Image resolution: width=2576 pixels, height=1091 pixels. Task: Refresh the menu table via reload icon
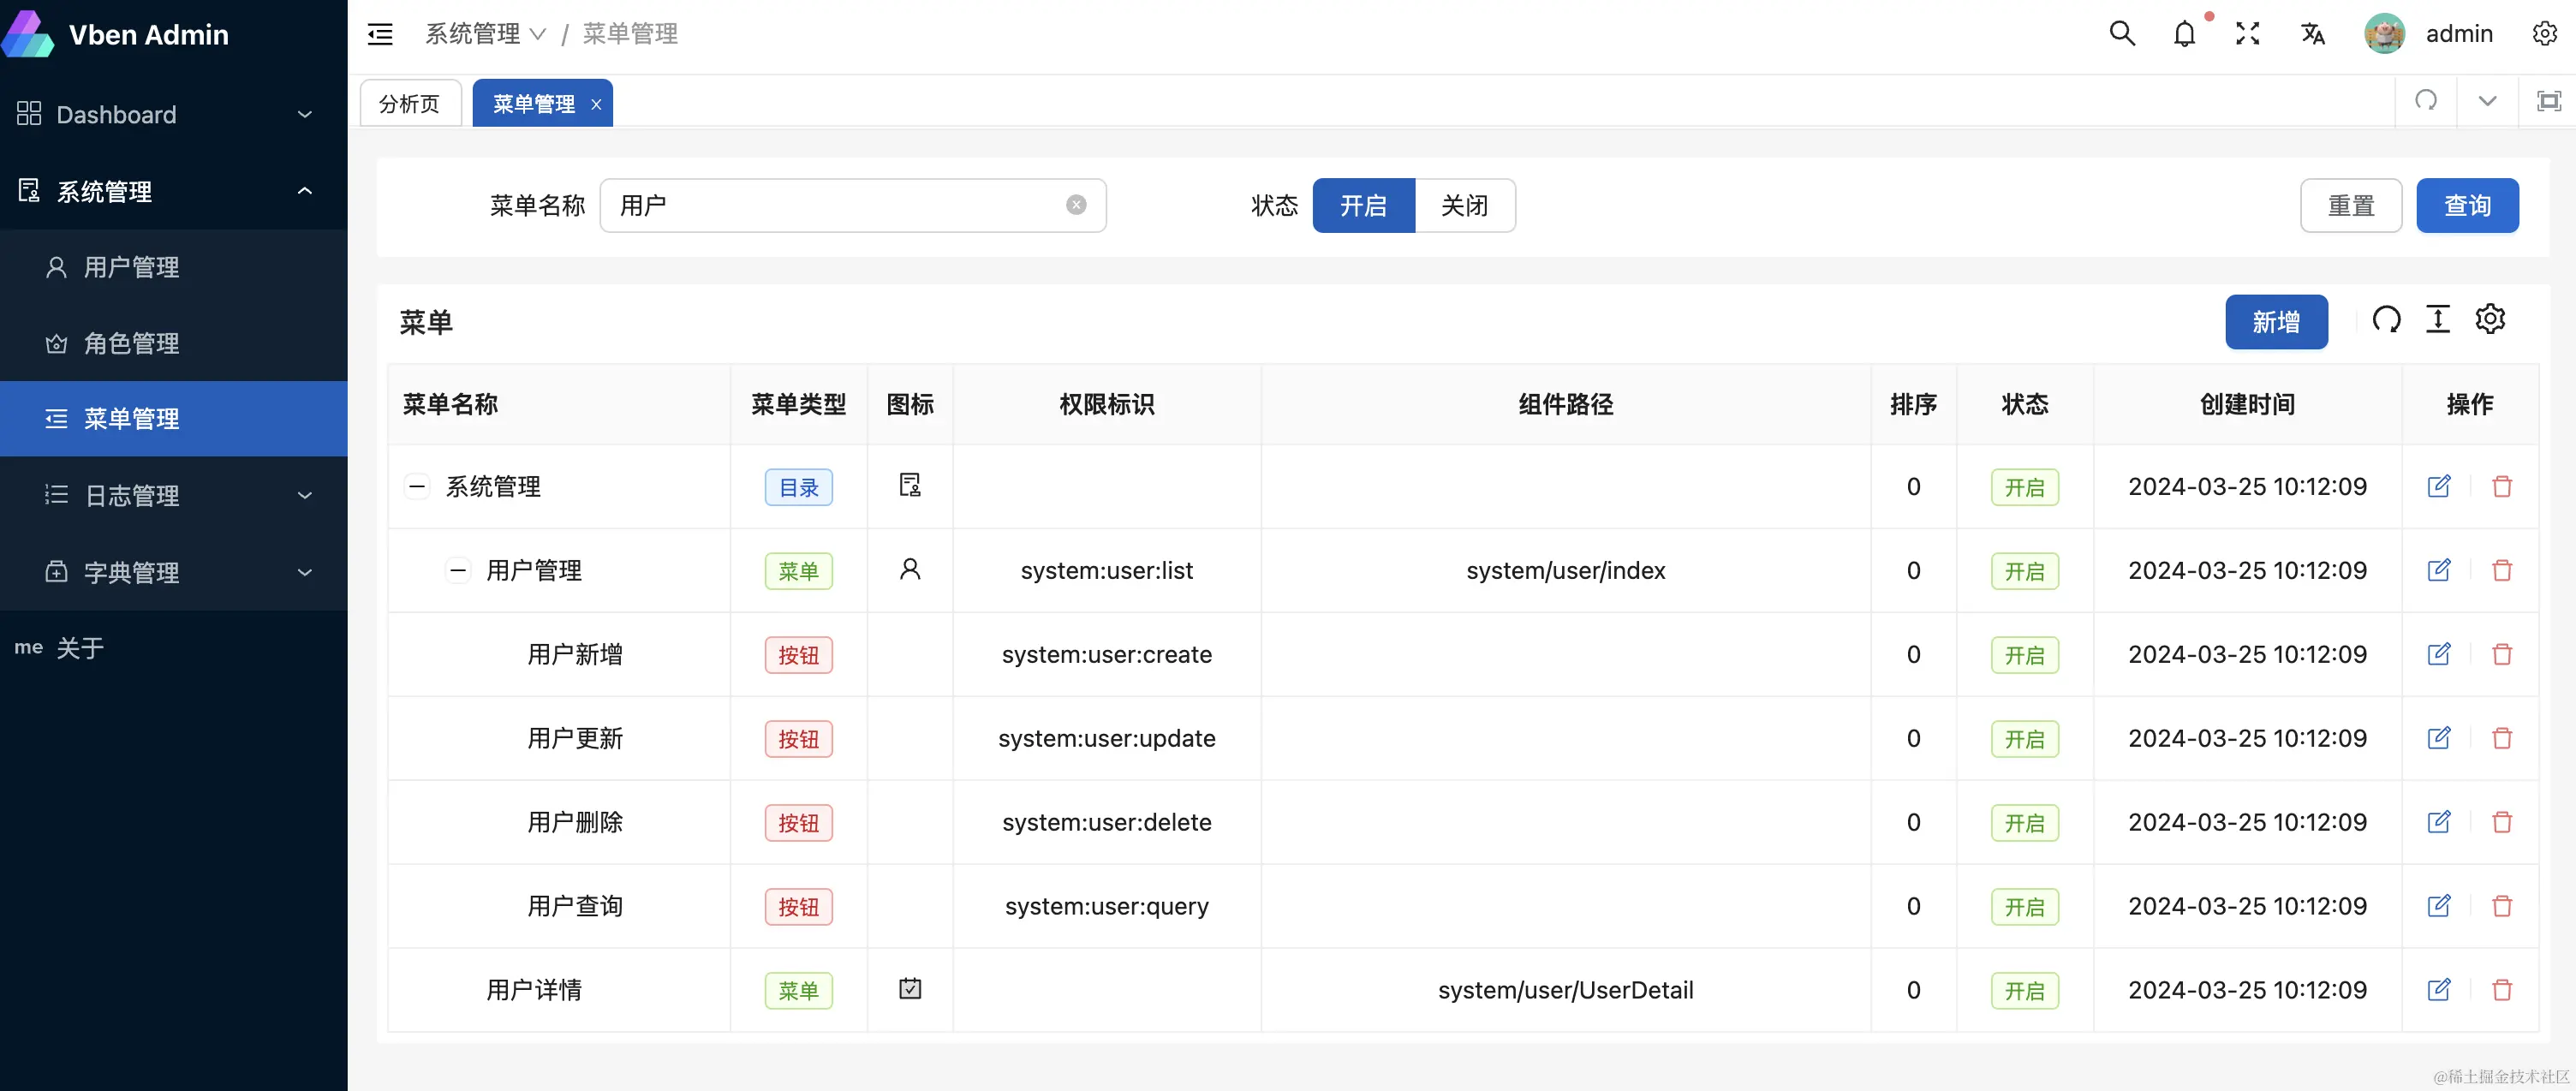tap(2386, 320)
